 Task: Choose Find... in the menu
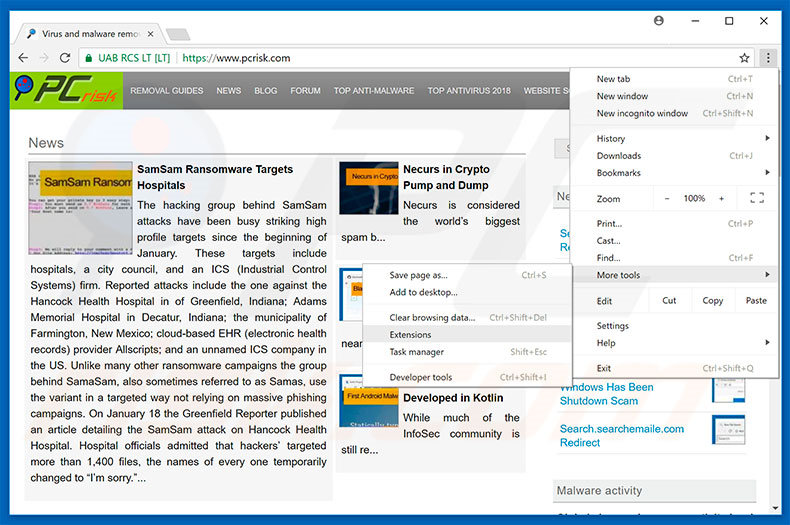tap(674, 257)
